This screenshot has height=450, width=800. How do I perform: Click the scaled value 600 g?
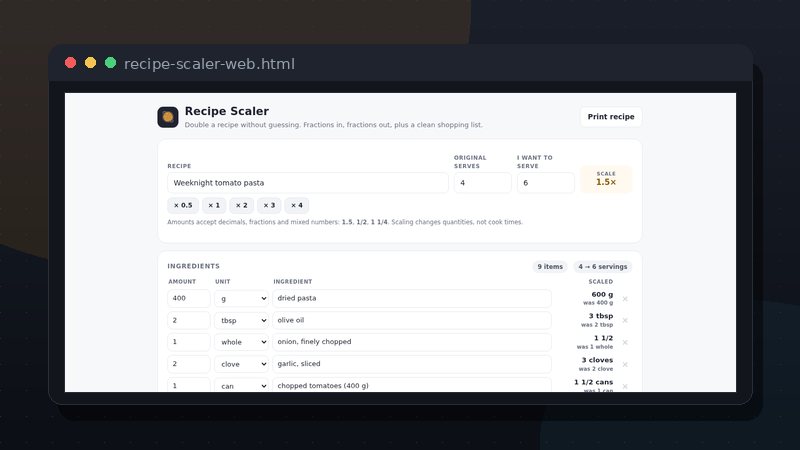point(602,294)
